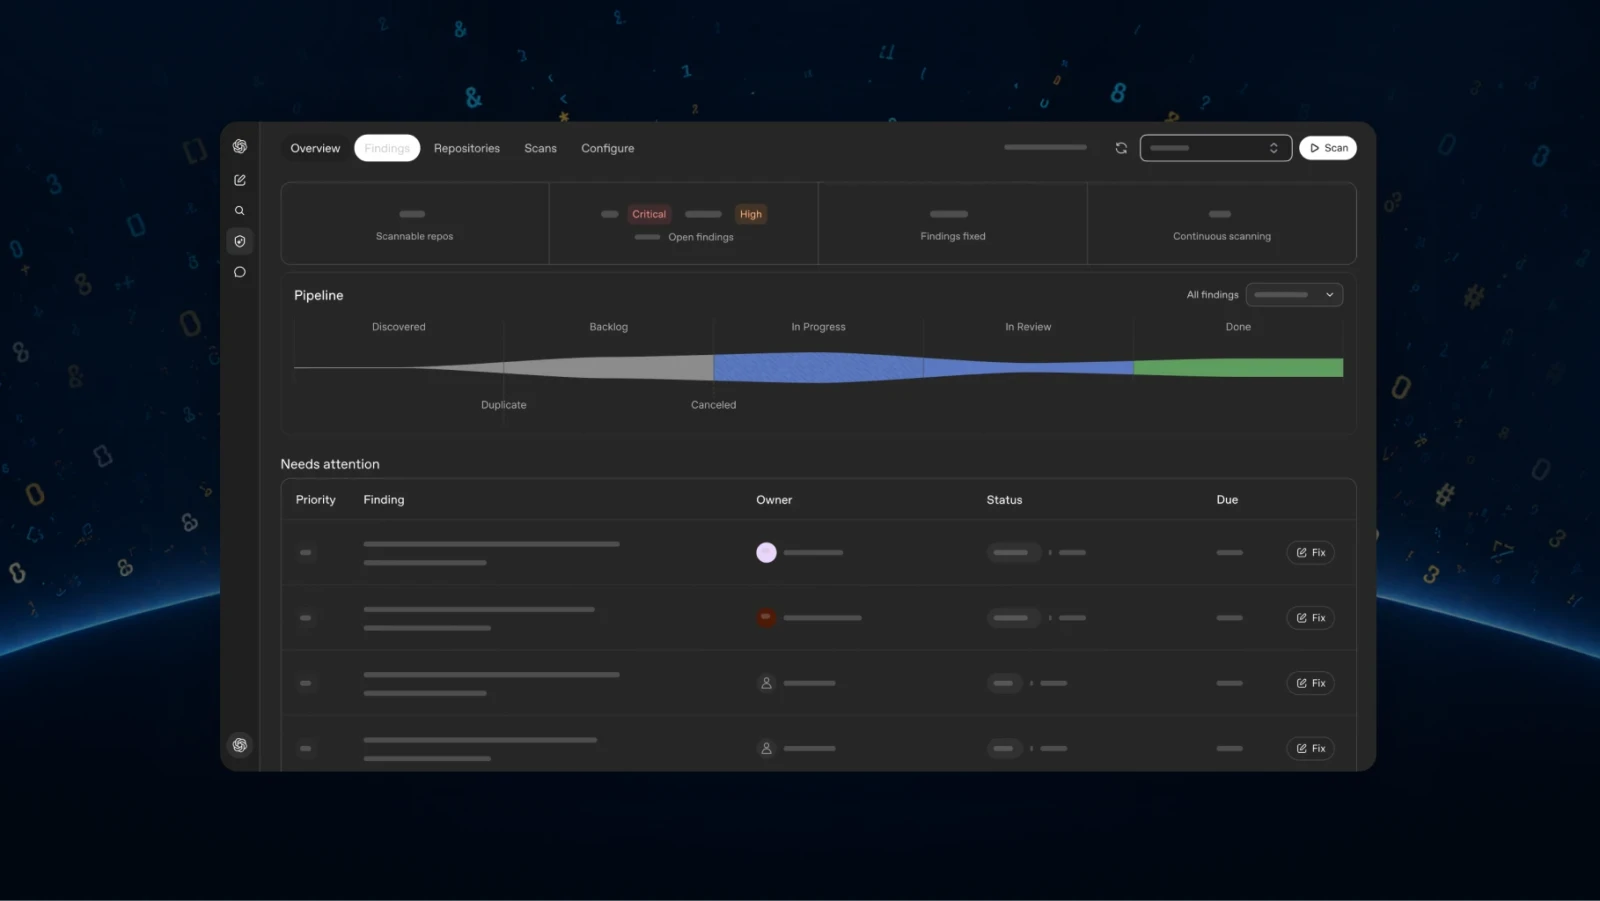Go to the Scans tab
The image size is (1600, 901).
point(540,148)
